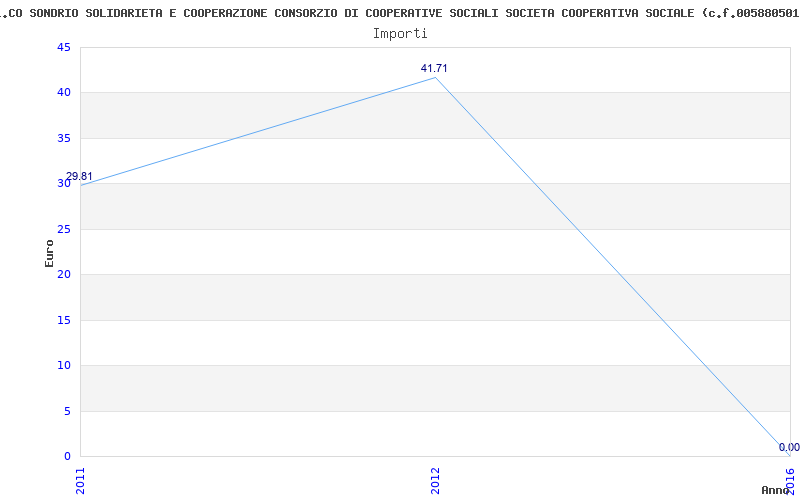Screen dimensions: 800x500
Task: Click the Euro y-axis title
Action: click(x=49, y=253)
